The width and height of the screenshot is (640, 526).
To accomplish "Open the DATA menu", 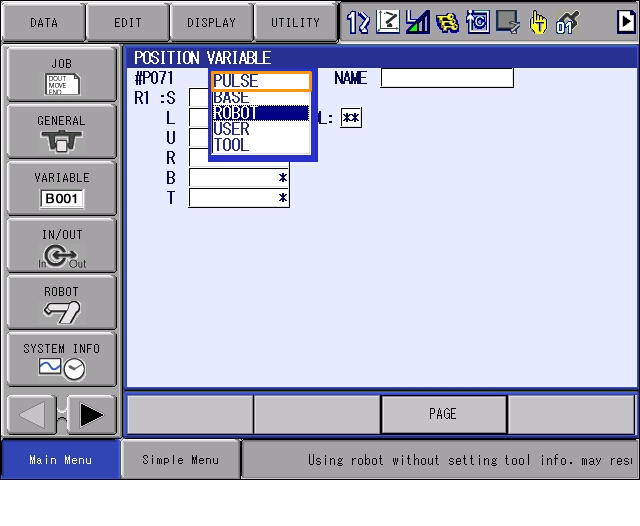I will pos(43,22).
